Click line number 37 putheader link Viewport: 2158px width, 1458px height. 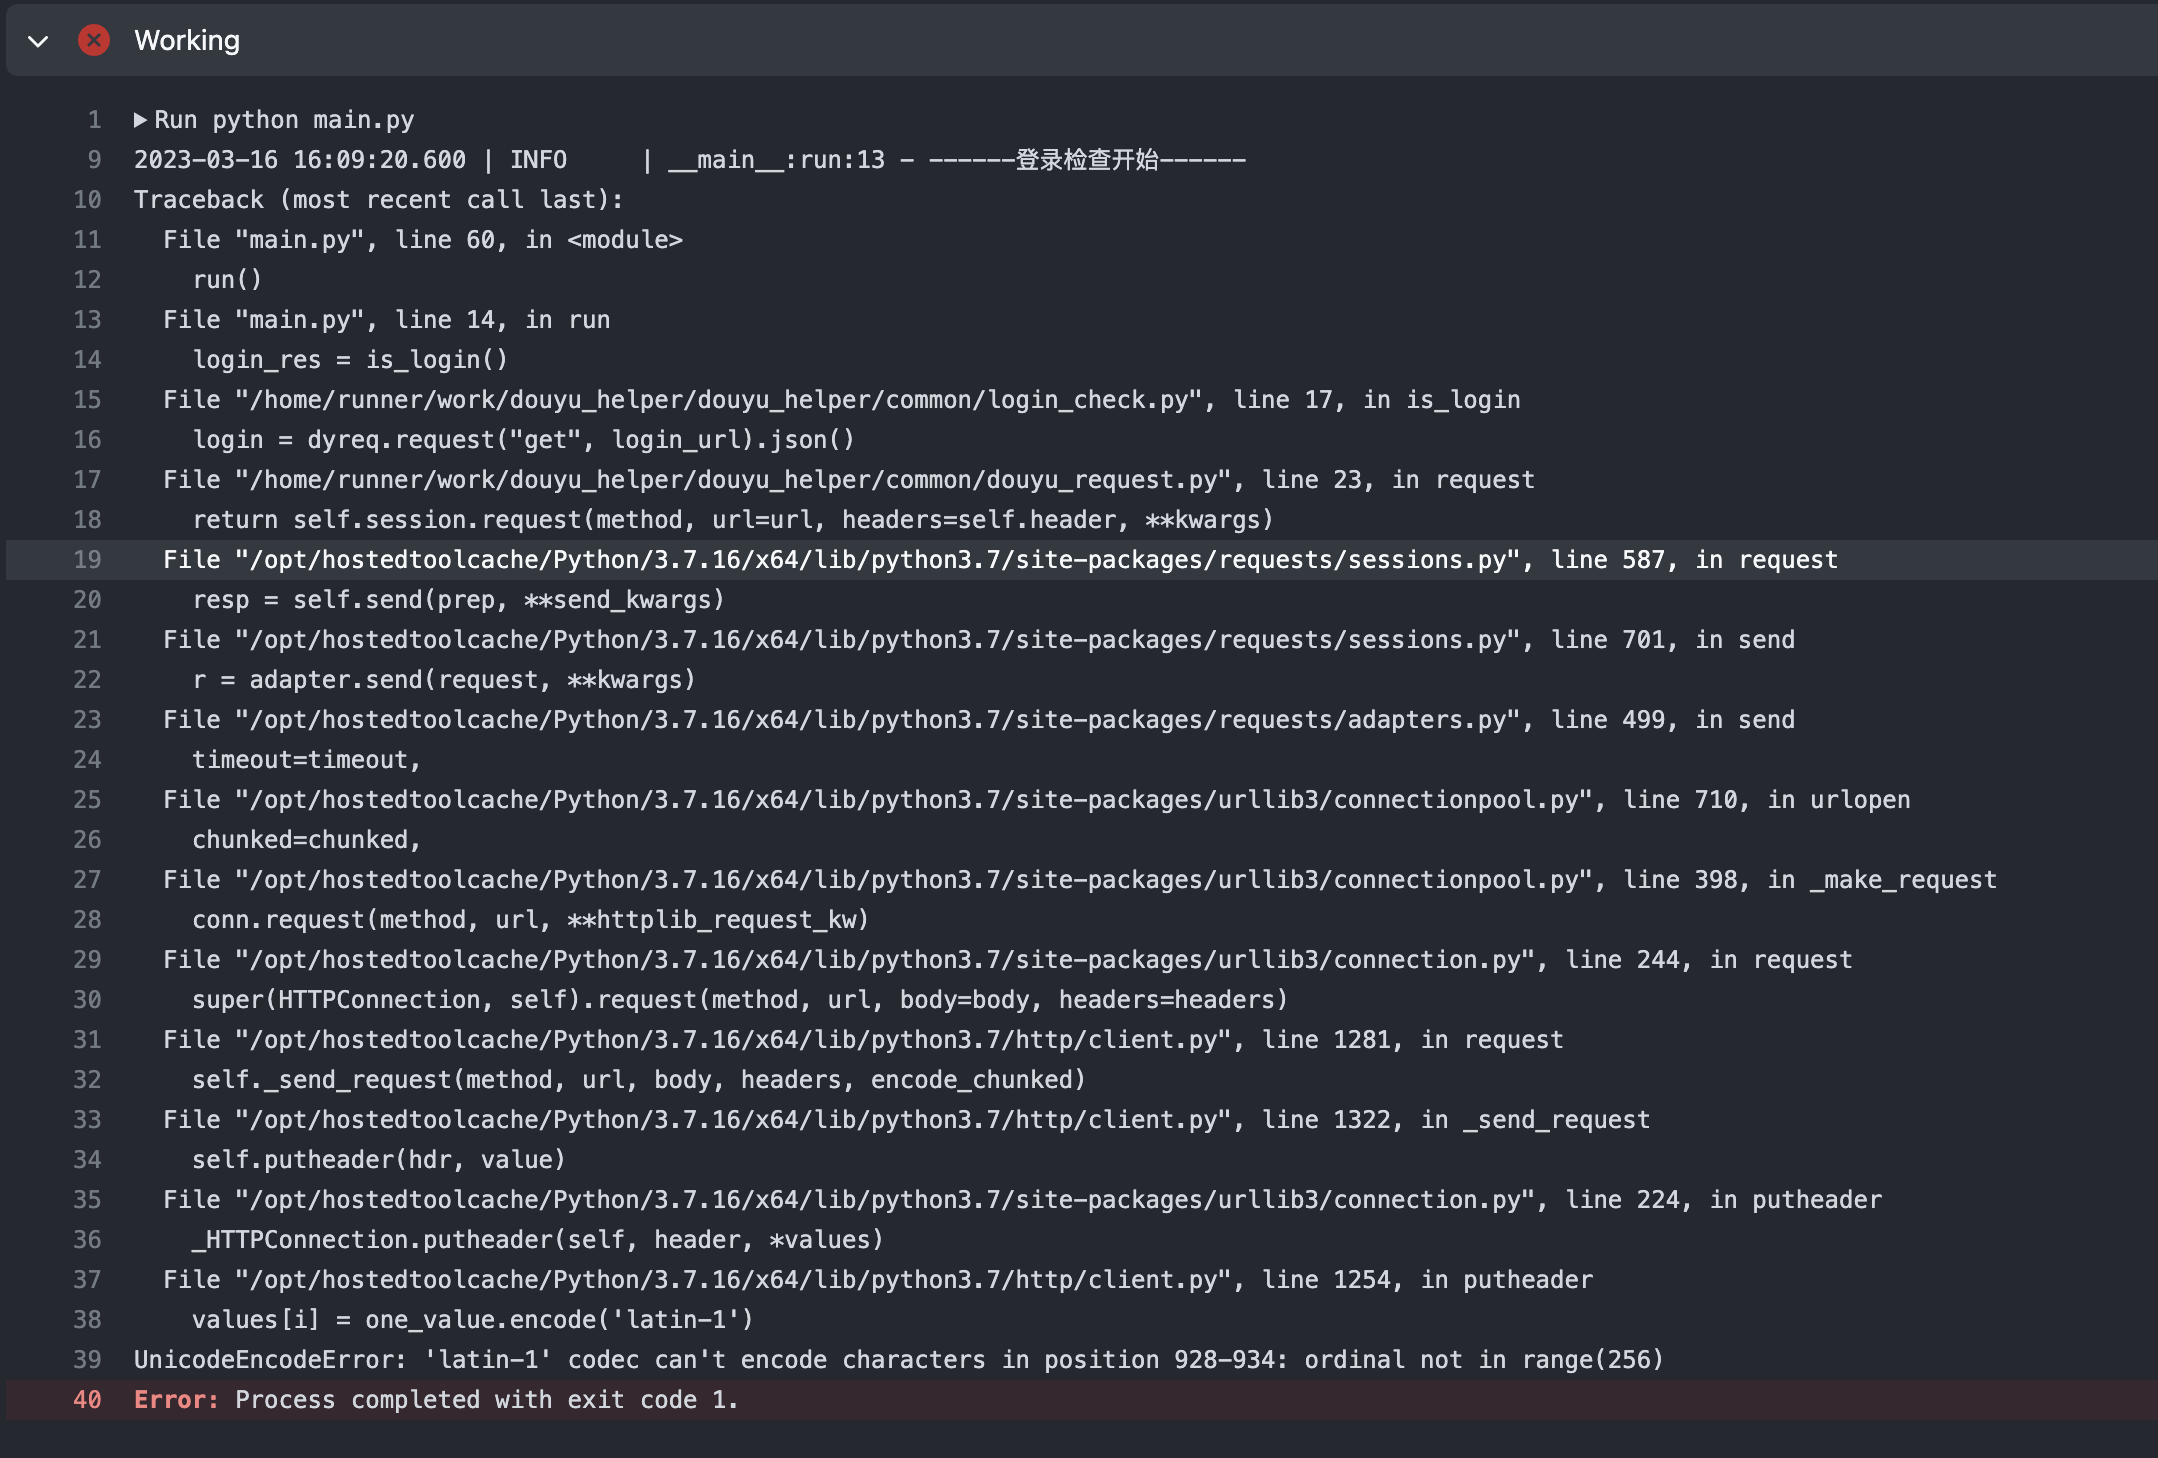pos(88,1280)
